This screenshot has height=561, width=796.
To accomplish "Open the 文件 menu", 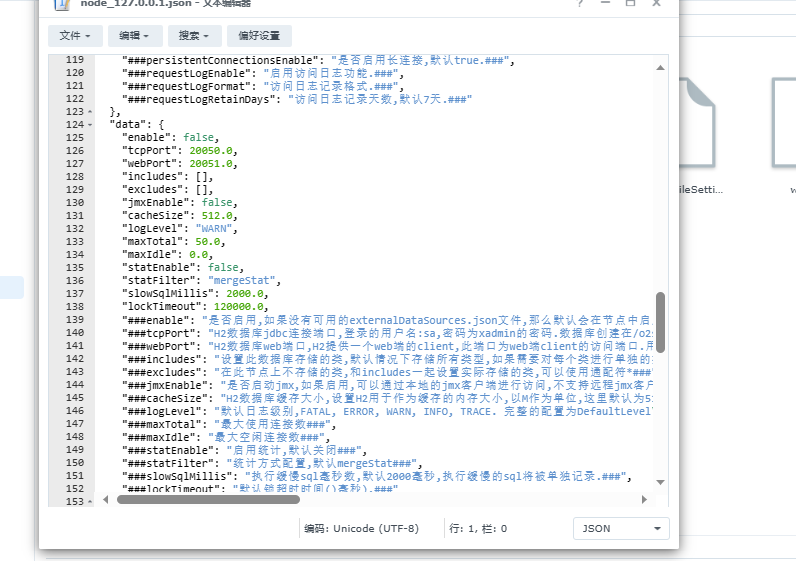I will click(x=75, y=36).
